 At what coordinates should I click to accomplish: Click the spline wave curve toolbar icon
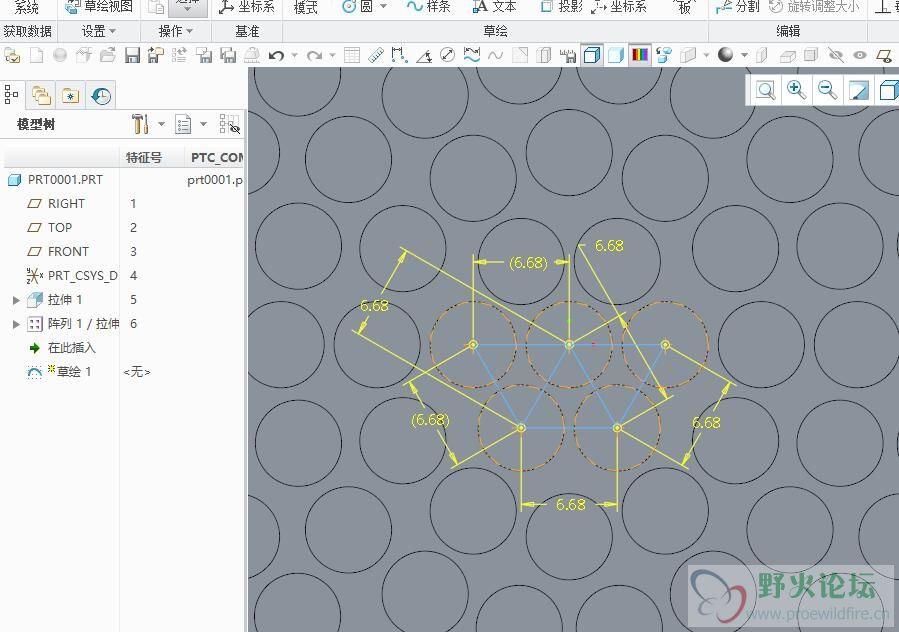click(495, 56)
